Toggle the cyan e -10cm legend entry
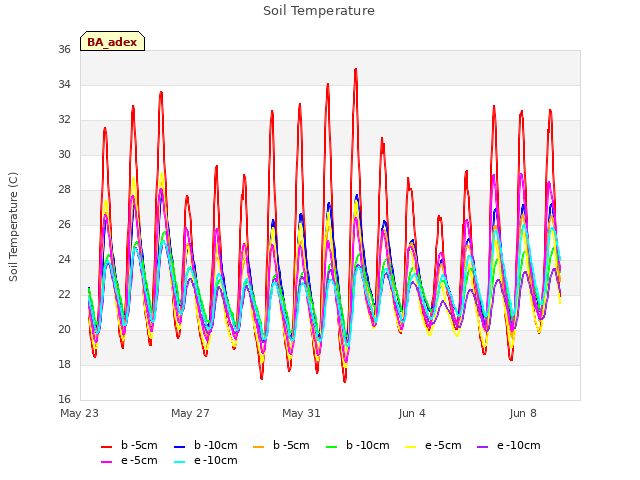Image resolution: width=640 pixels, height=480 pixels. (206, 460)
